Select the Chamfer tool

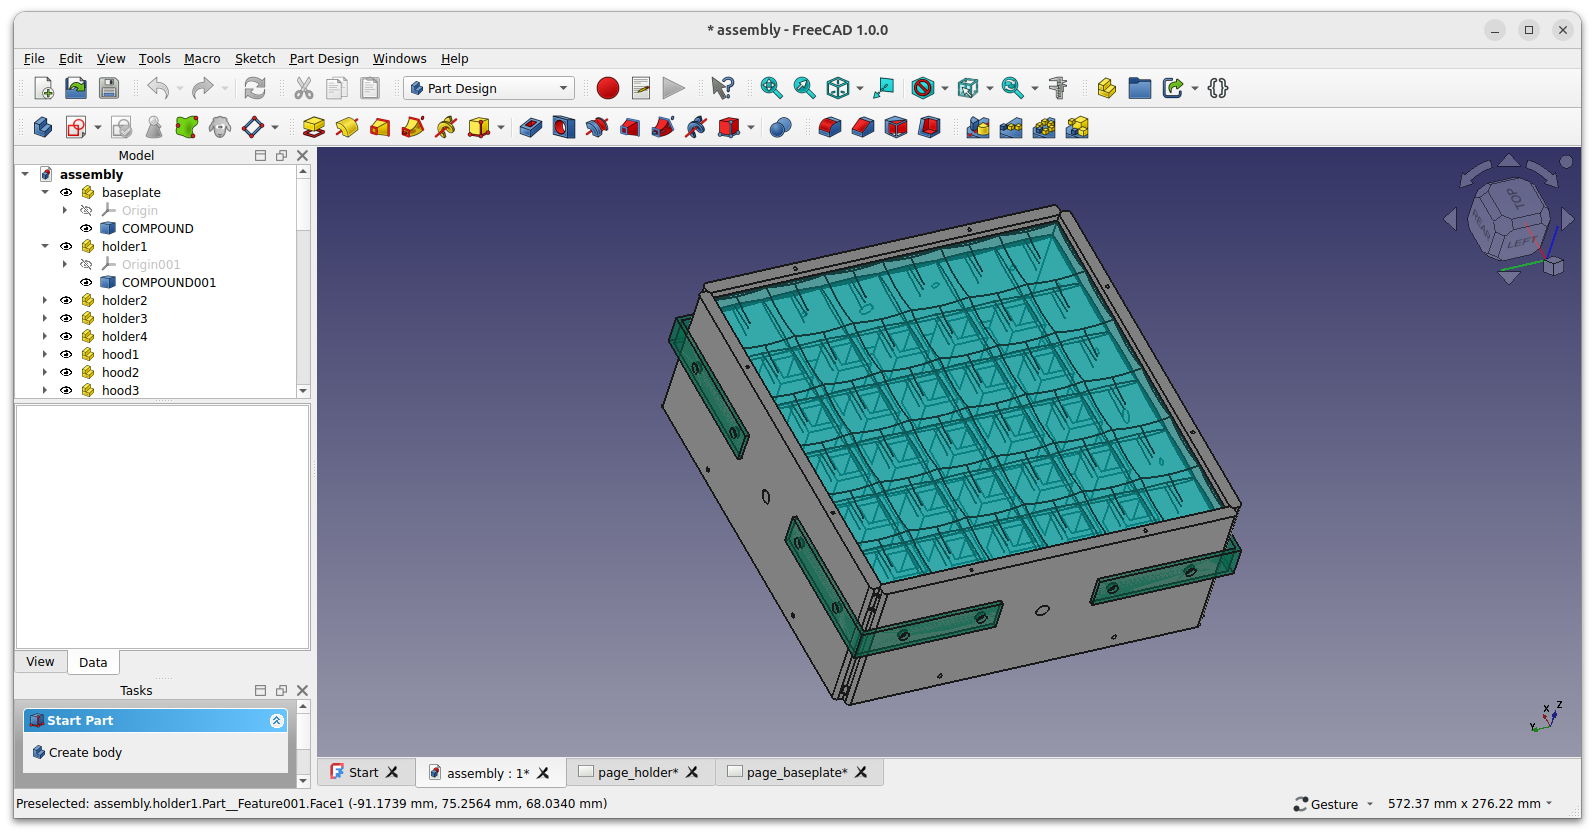coord(863,127)
